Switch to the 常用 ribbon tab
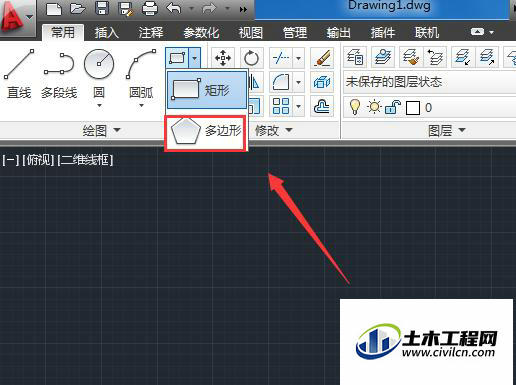The height and width of the screenshot is (385, 516). tap(63, 33)
